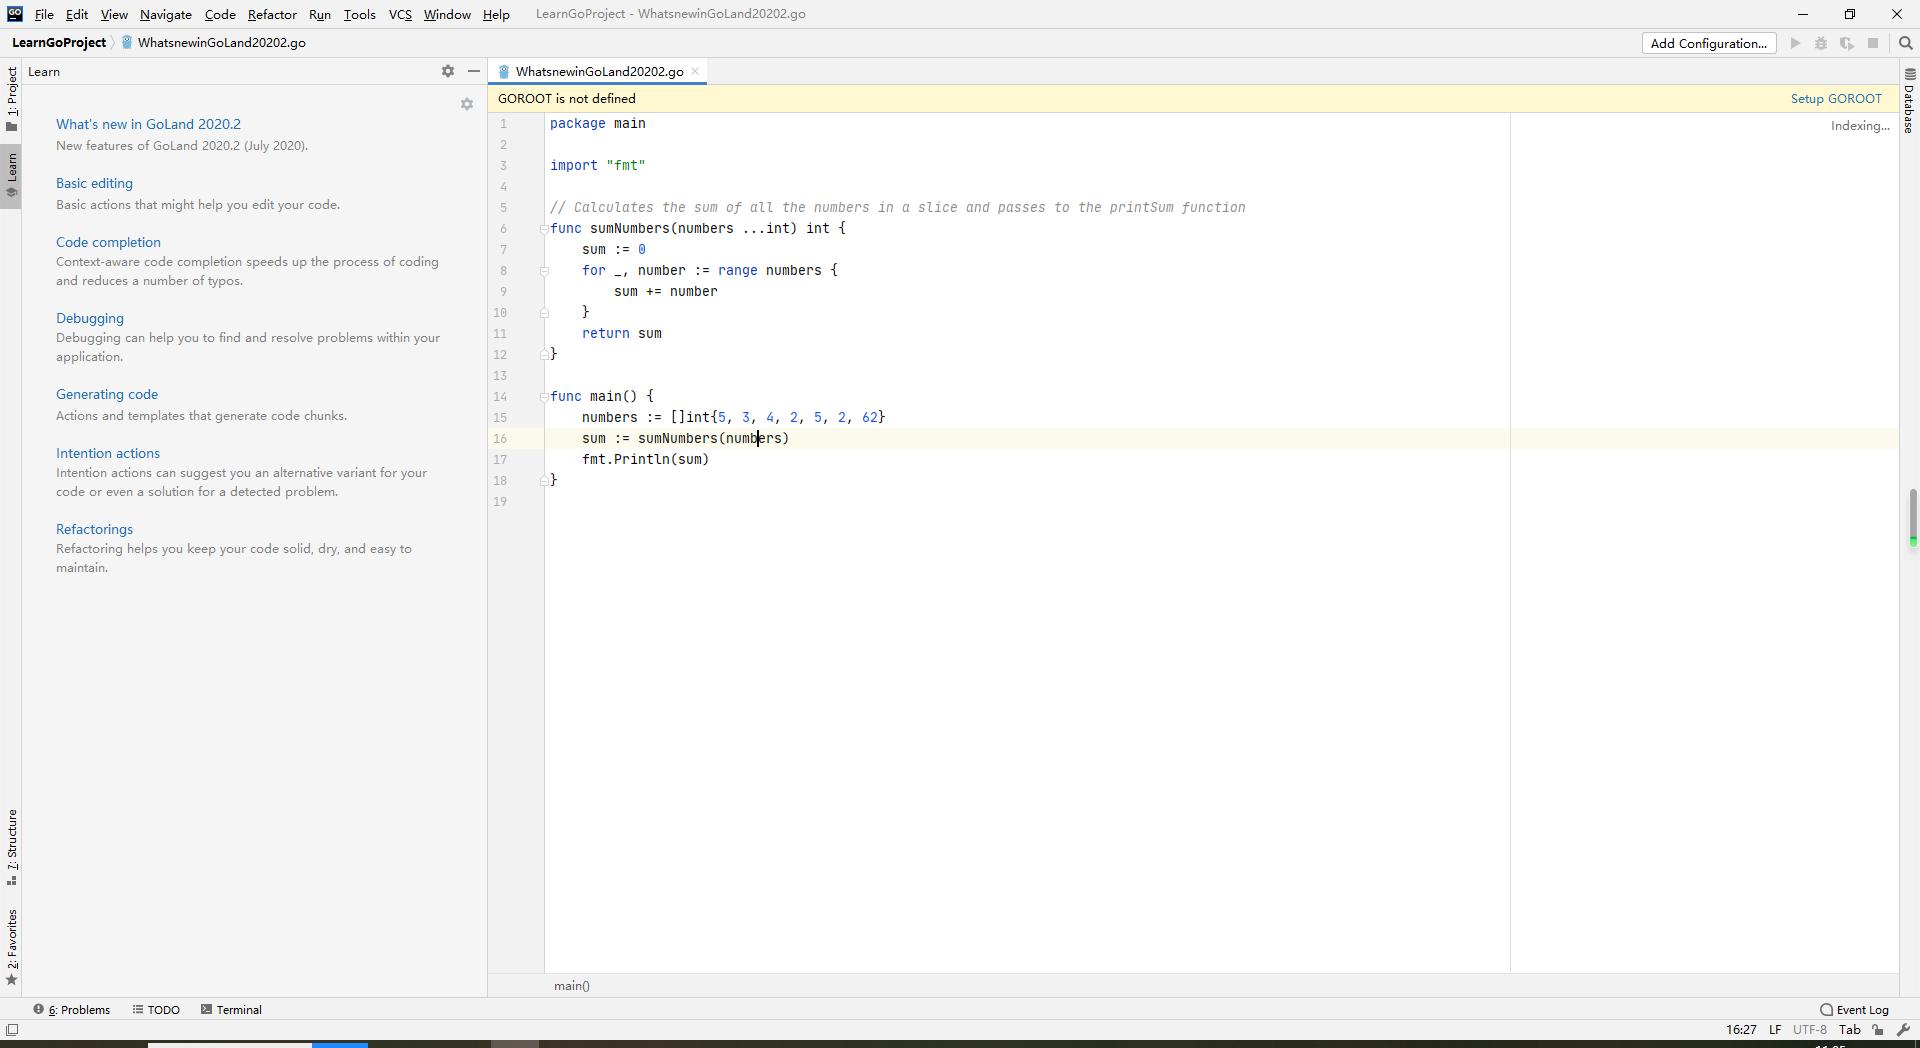Open What's new in GoLand 2020.2 lesson

pos(148,124)
